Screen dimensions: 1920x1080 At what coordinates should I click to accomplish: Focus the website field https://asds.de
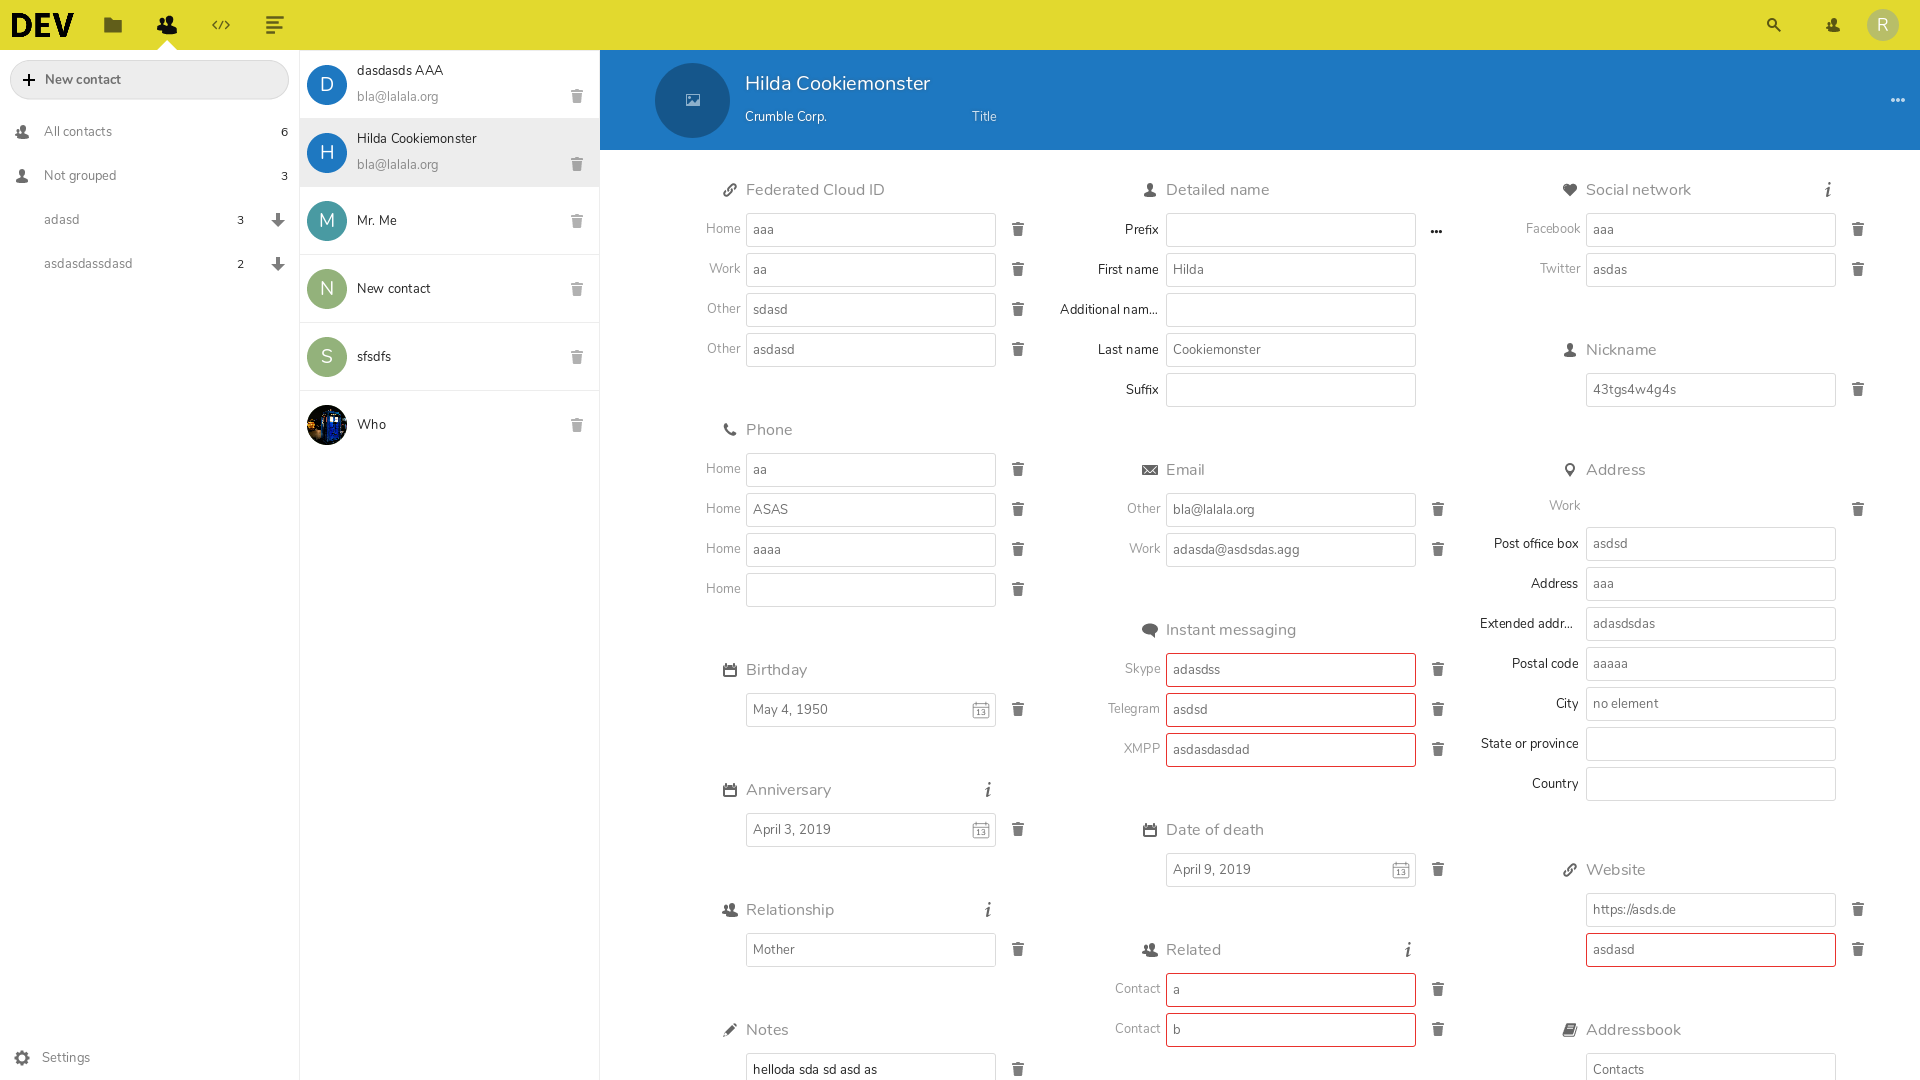pyautogui.click(x=1710, y=910)
